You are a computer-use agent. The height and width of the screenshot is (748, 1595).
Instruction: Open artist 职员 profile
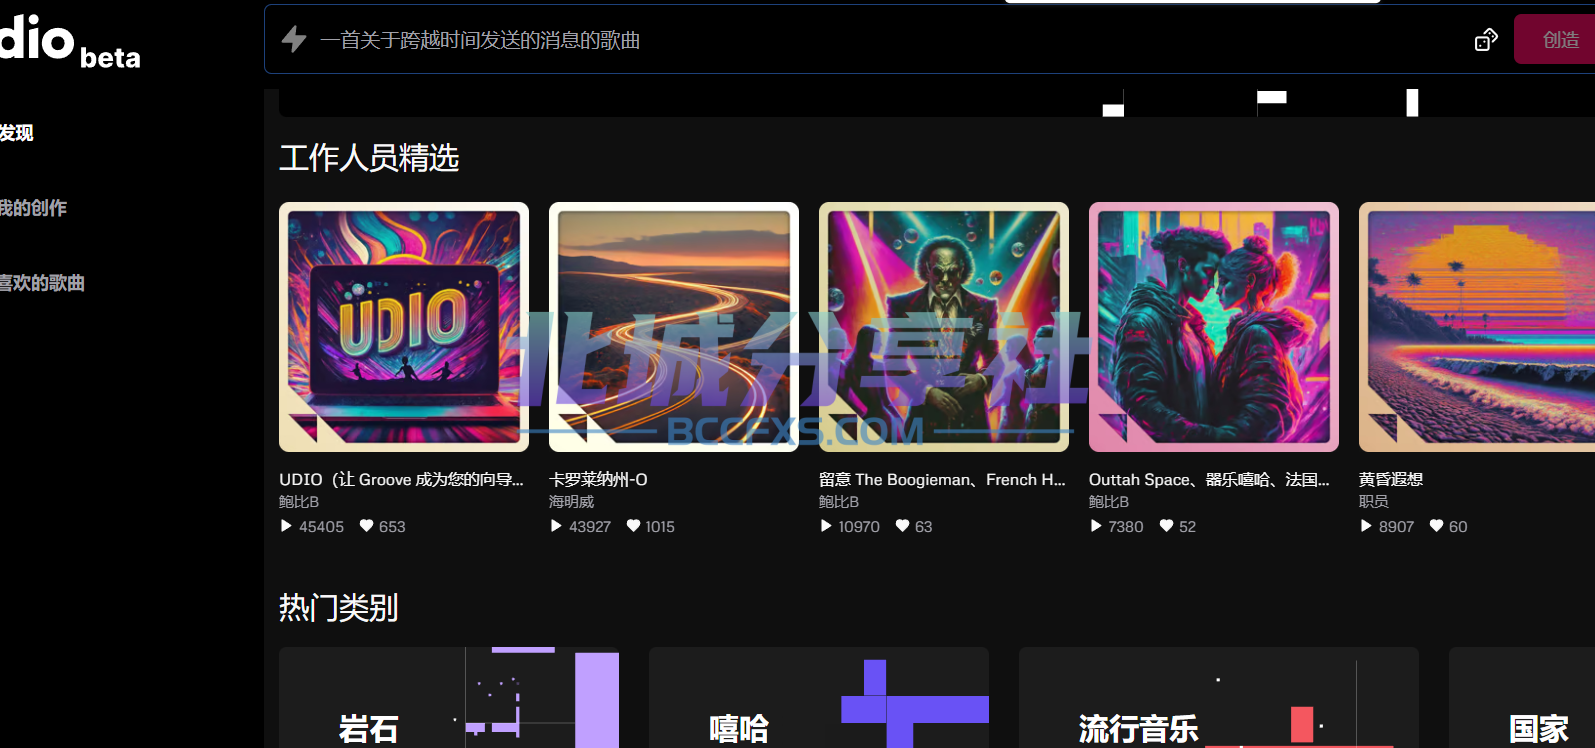[1374, 502]
